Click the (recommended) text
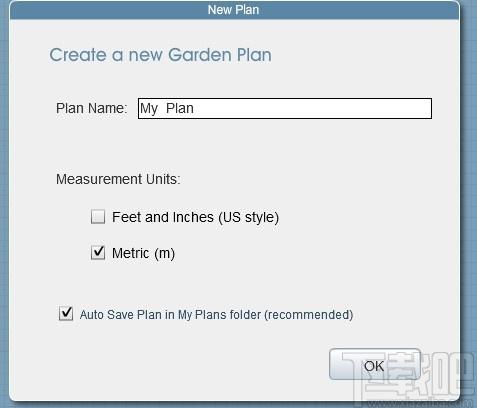The width and height of the screenshot is (477, 408). coord(309,315)
